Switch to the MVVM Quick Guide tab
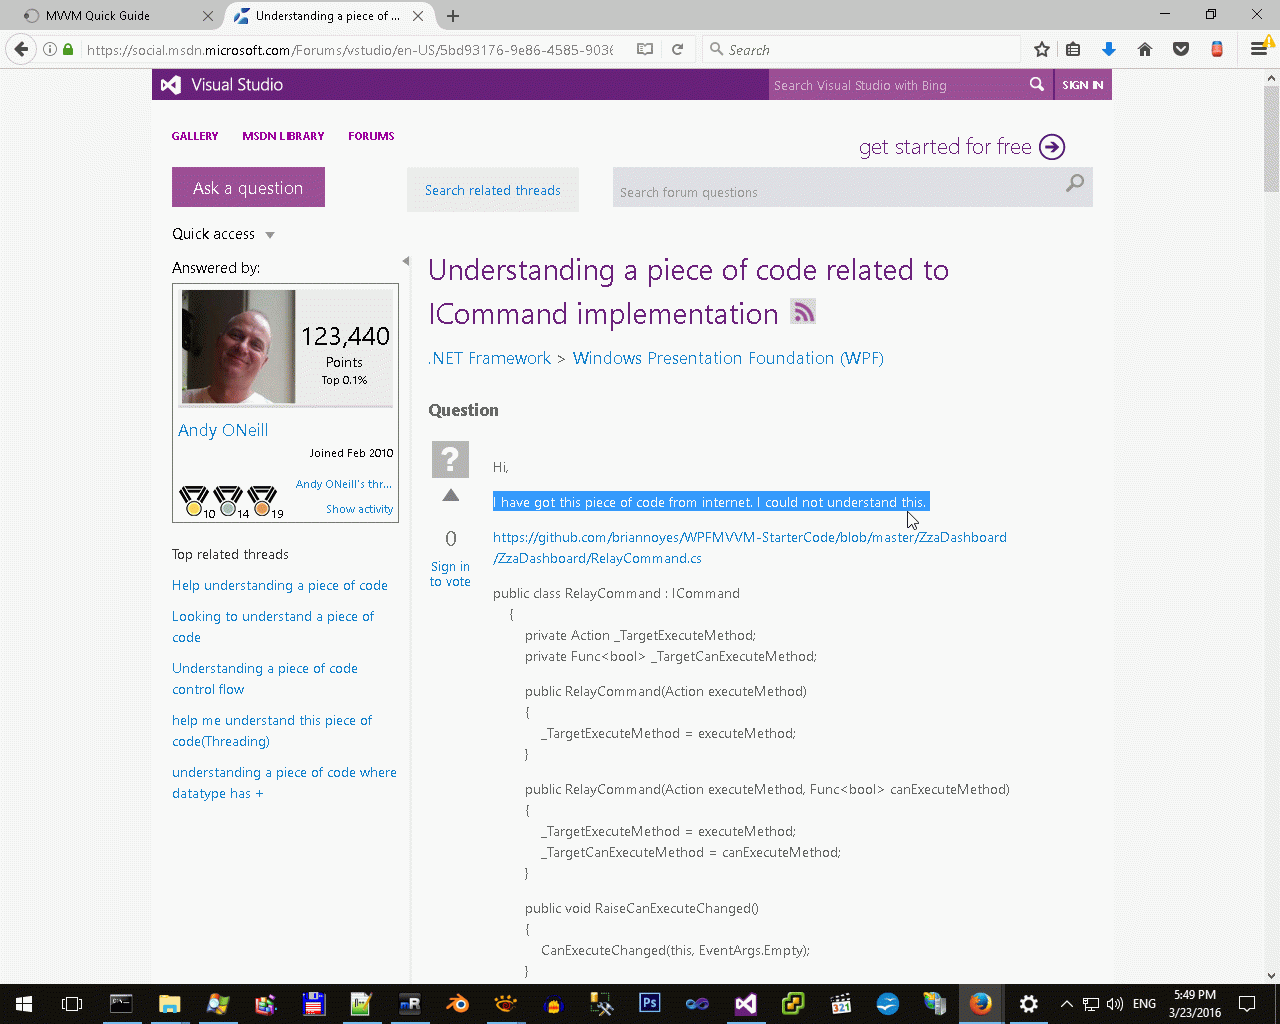The height and width of the screenshot is (1024, 1280). [118, 16]
